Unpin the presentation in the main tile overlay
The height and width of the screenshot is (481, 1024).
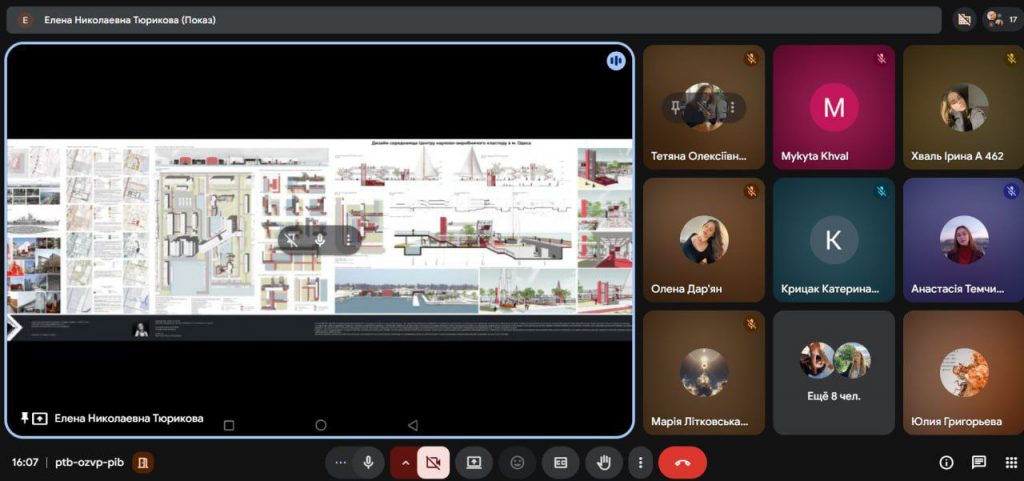291,239
